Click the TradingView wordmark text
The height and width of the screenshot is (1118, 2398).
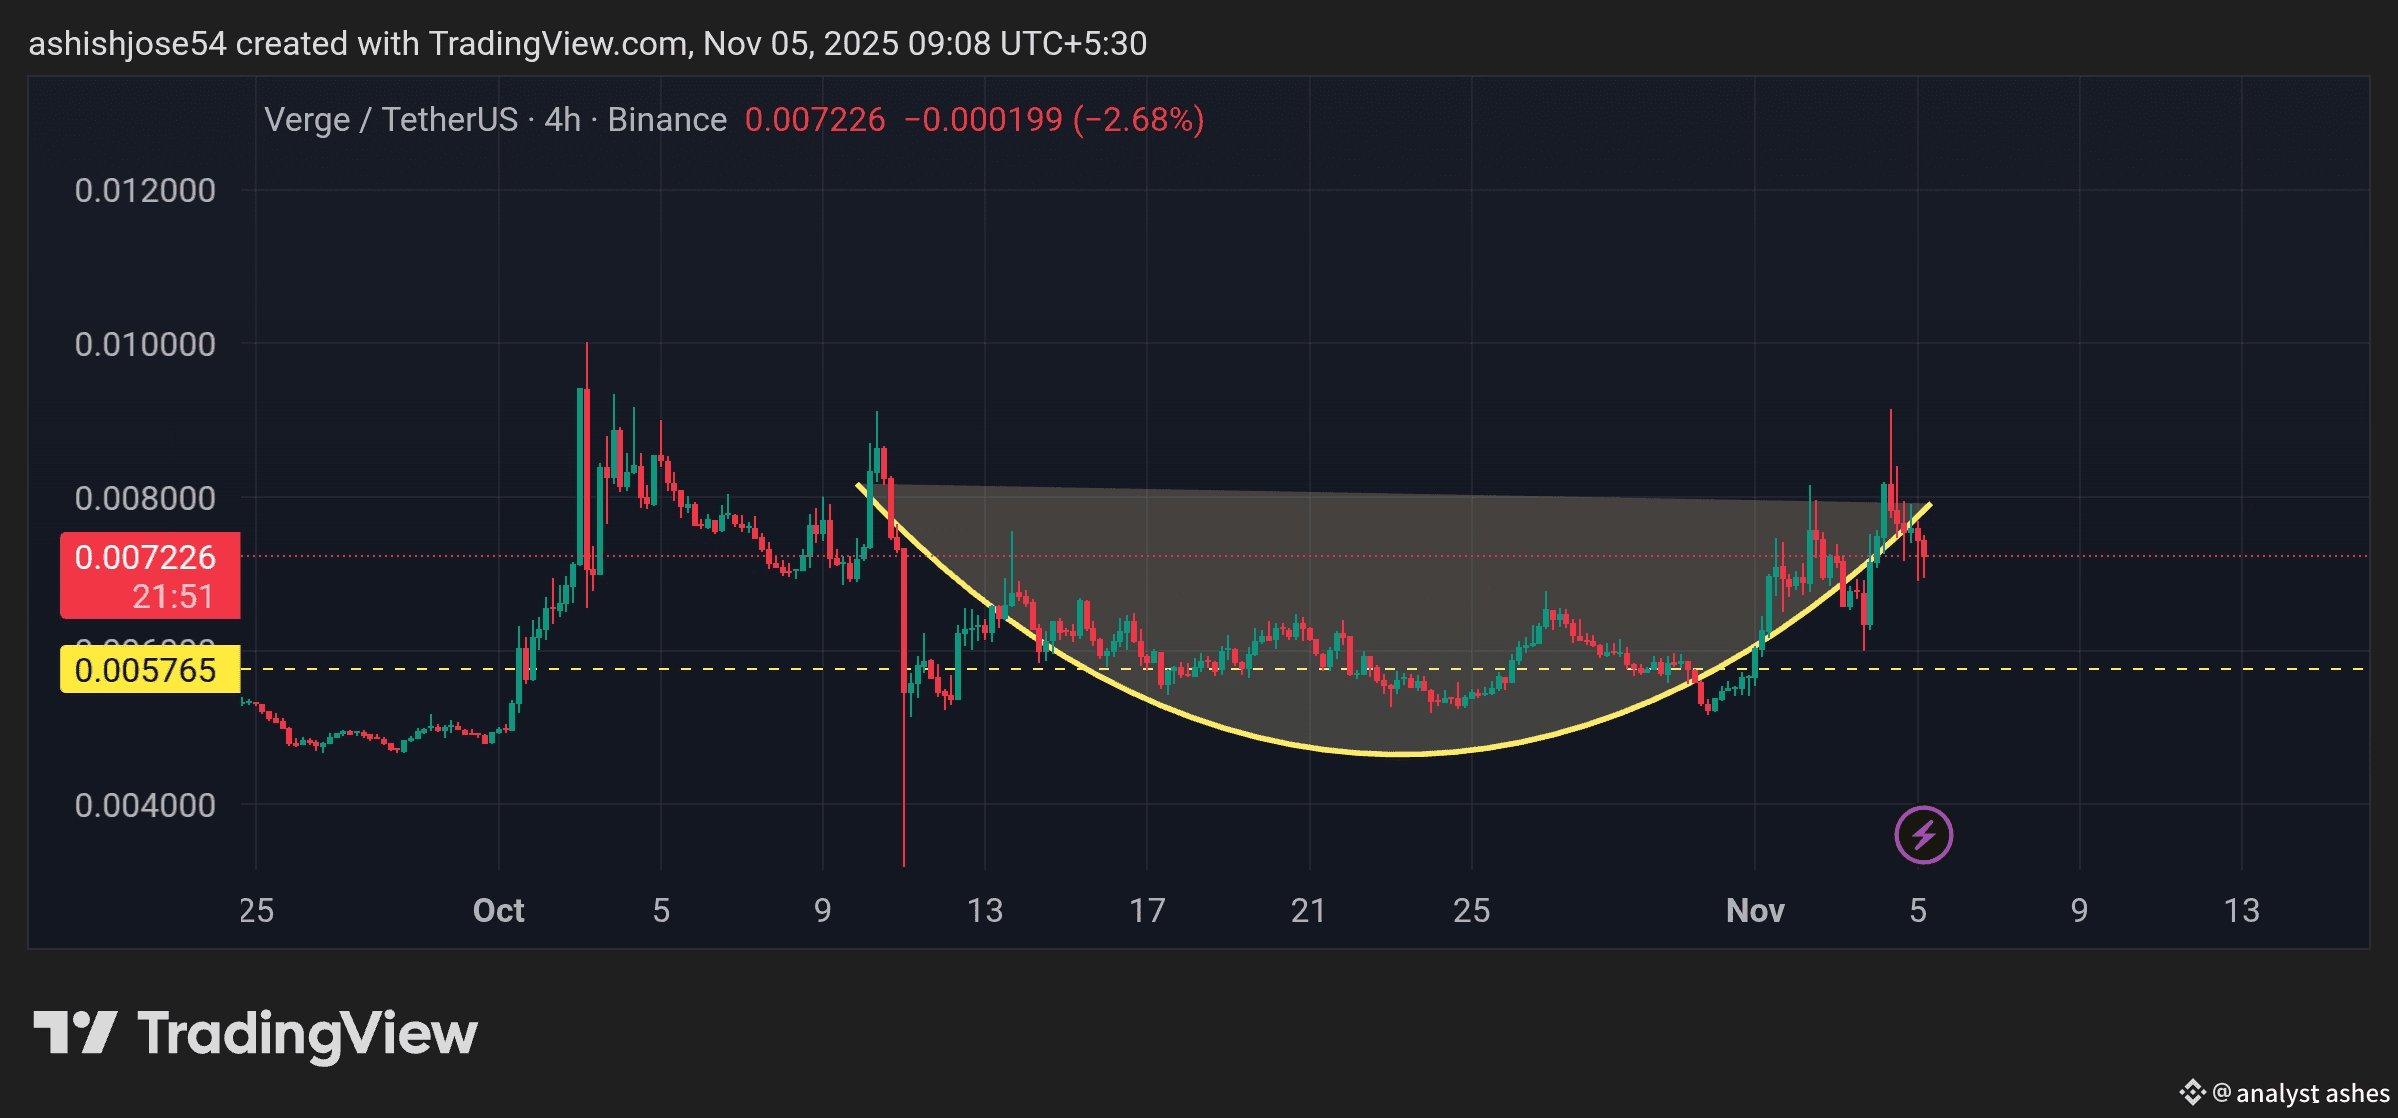coord(307,1034)
